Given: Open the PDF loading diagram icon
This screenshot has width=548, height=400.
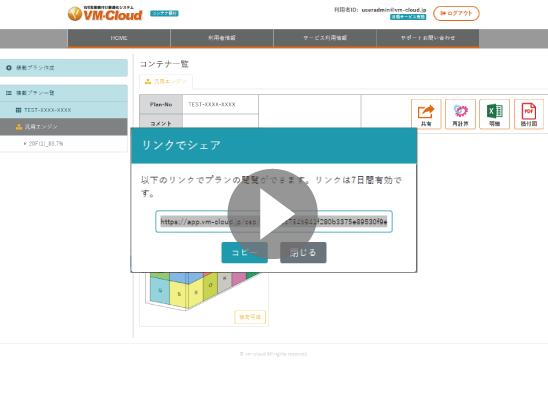Looking at the screenshot, I should (529, 114).
